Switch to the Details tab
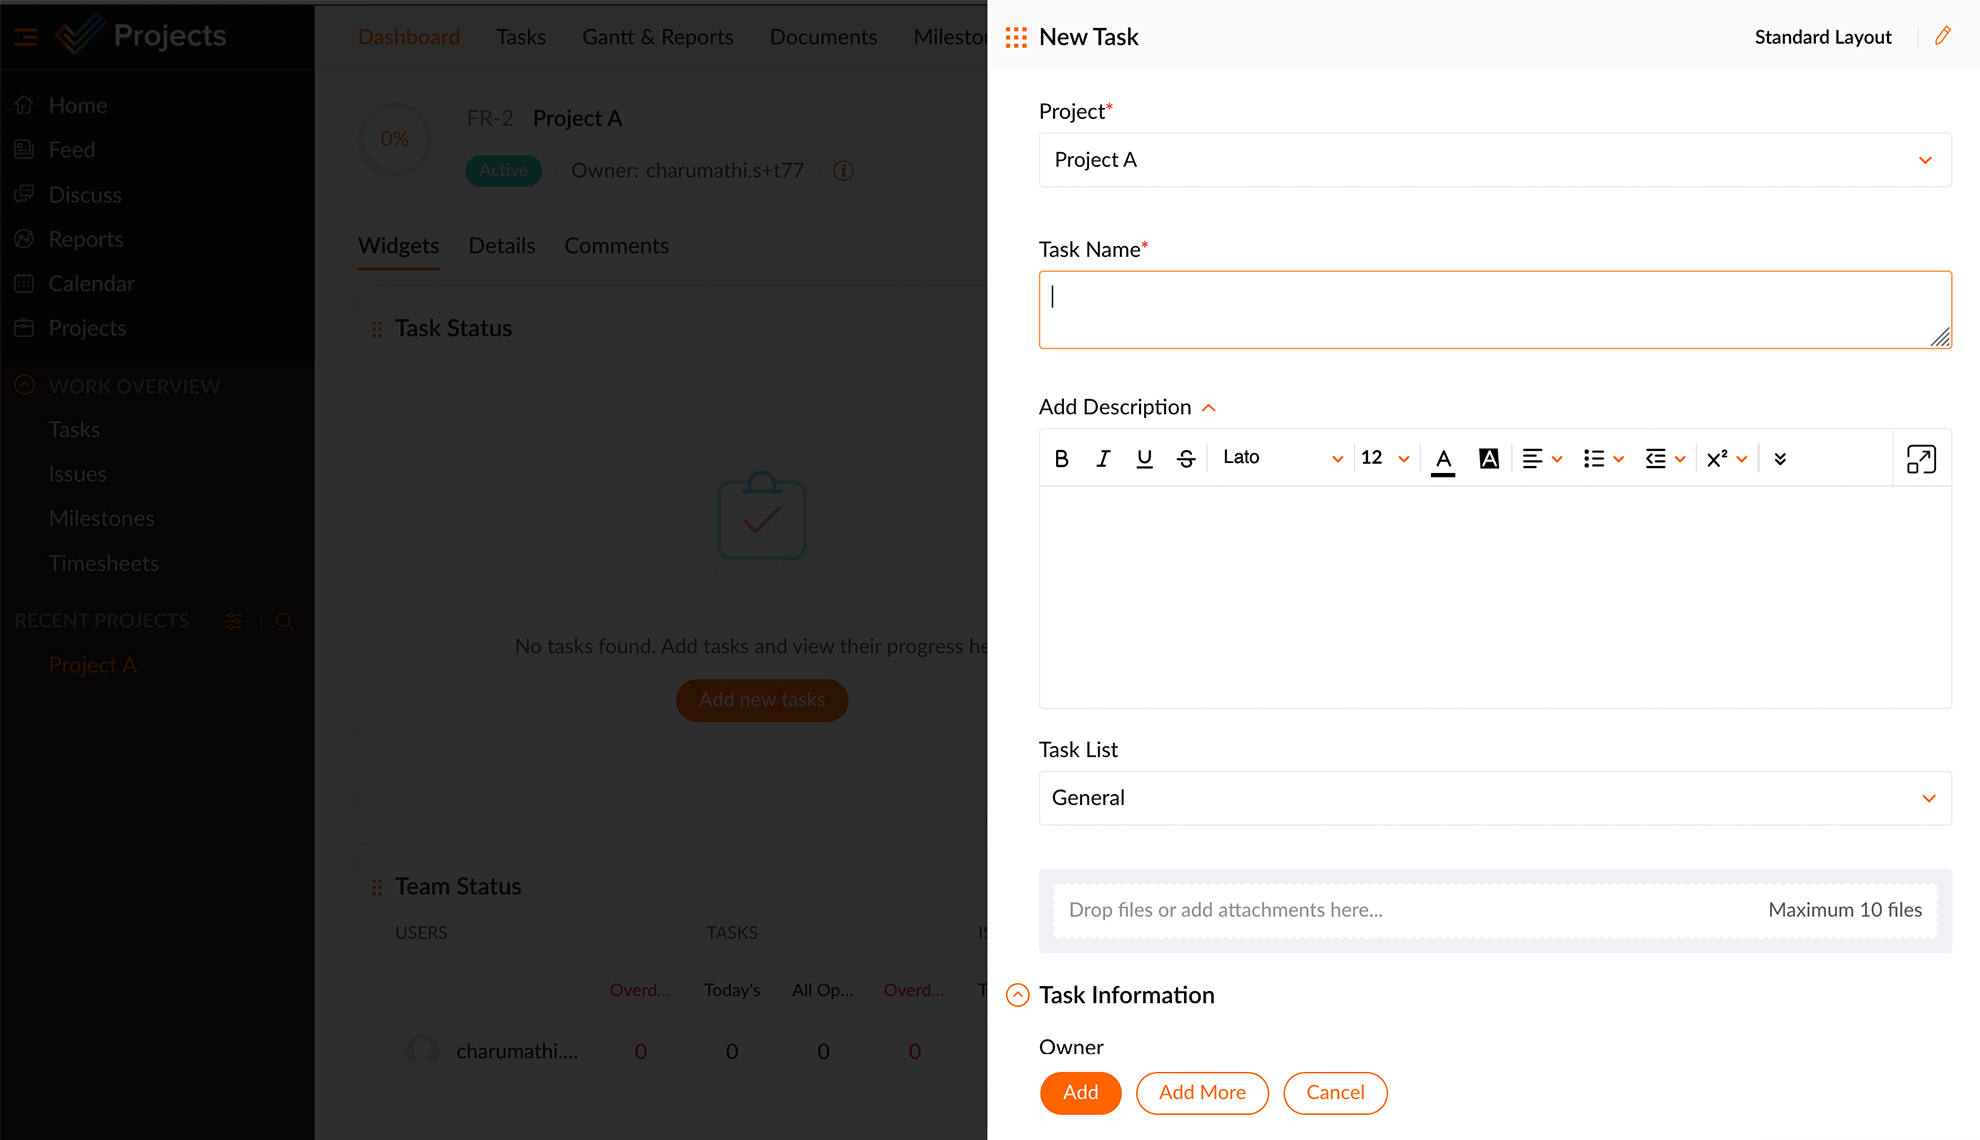The width and height of the screenshot is (1980, 1140). [x=502, y=246]
